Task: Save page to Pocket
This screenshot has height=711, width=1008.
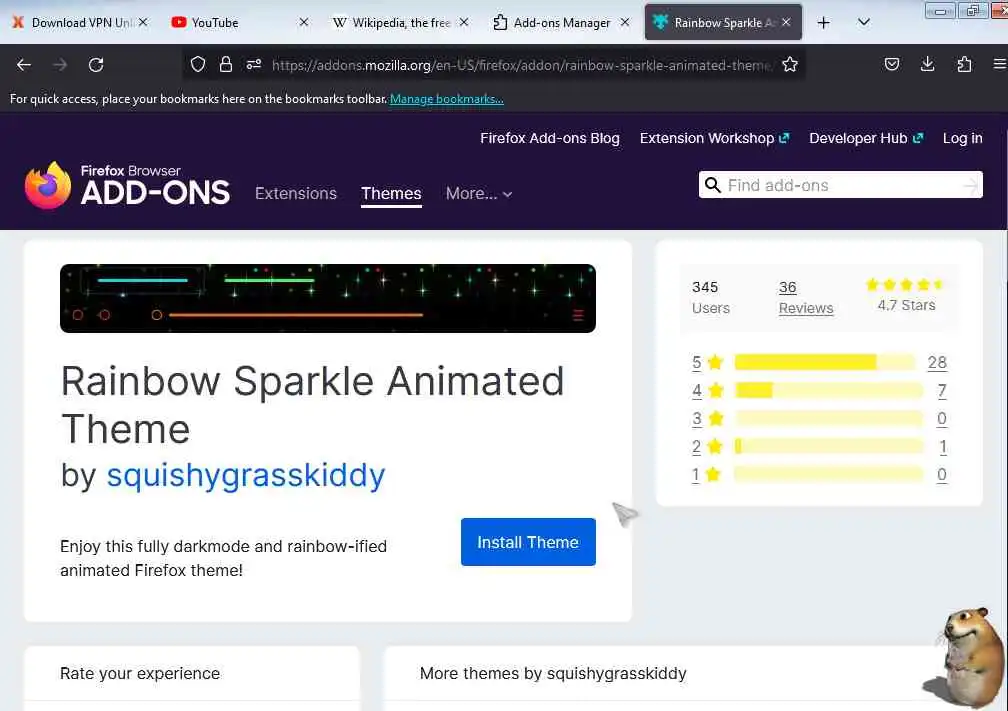Action: pyautogui.click(x=892, y=65)
